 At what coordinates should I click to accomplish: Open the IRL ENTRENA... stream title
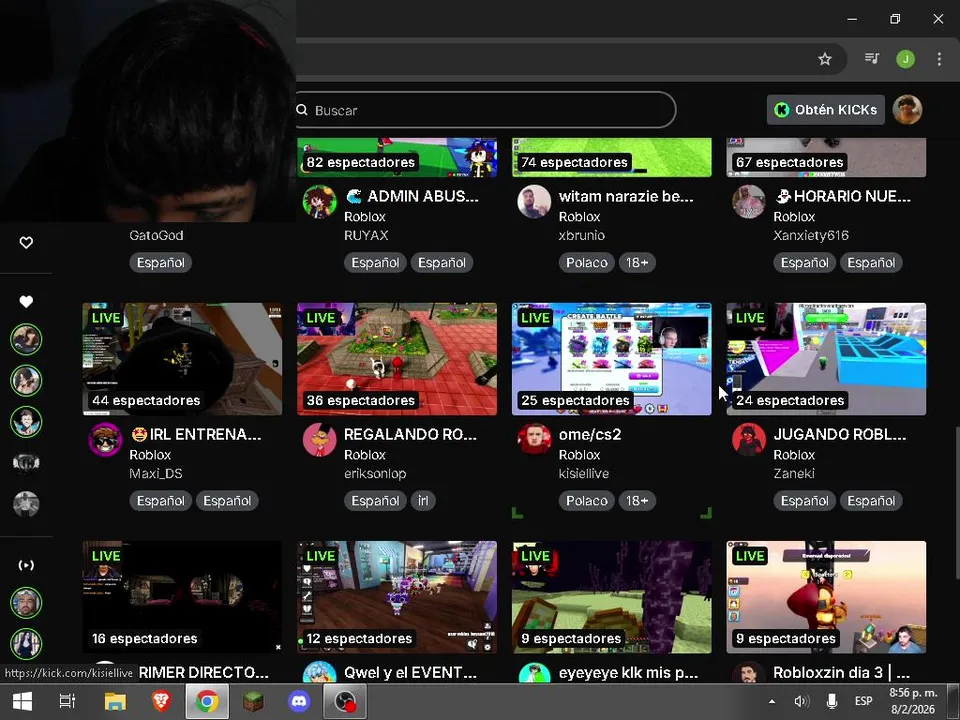[196, 435]
